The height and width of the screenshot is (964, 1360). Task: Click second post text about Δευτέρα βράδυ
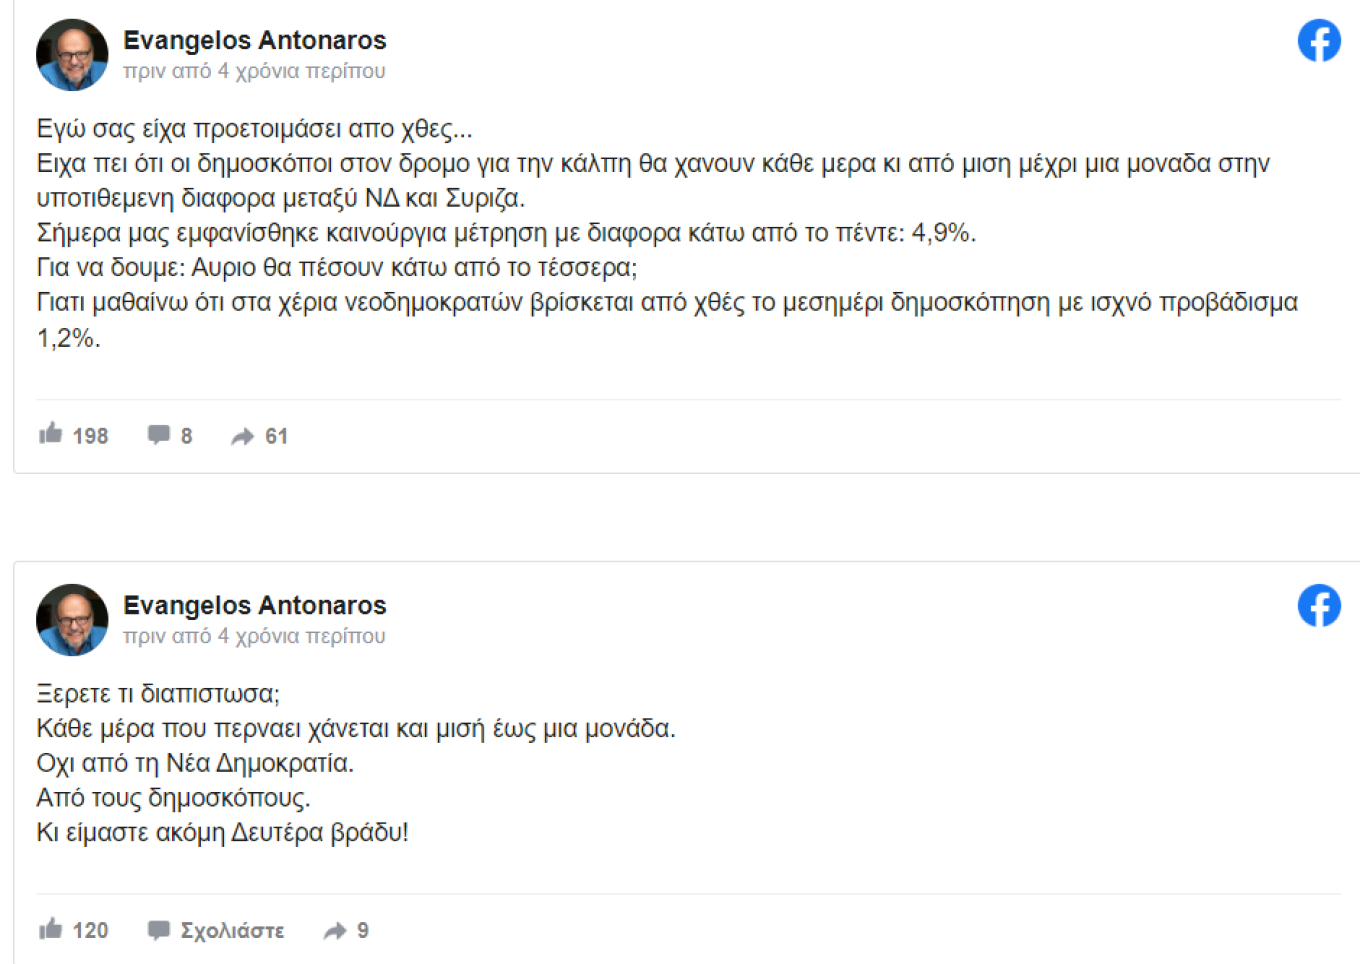pos(222,832)
